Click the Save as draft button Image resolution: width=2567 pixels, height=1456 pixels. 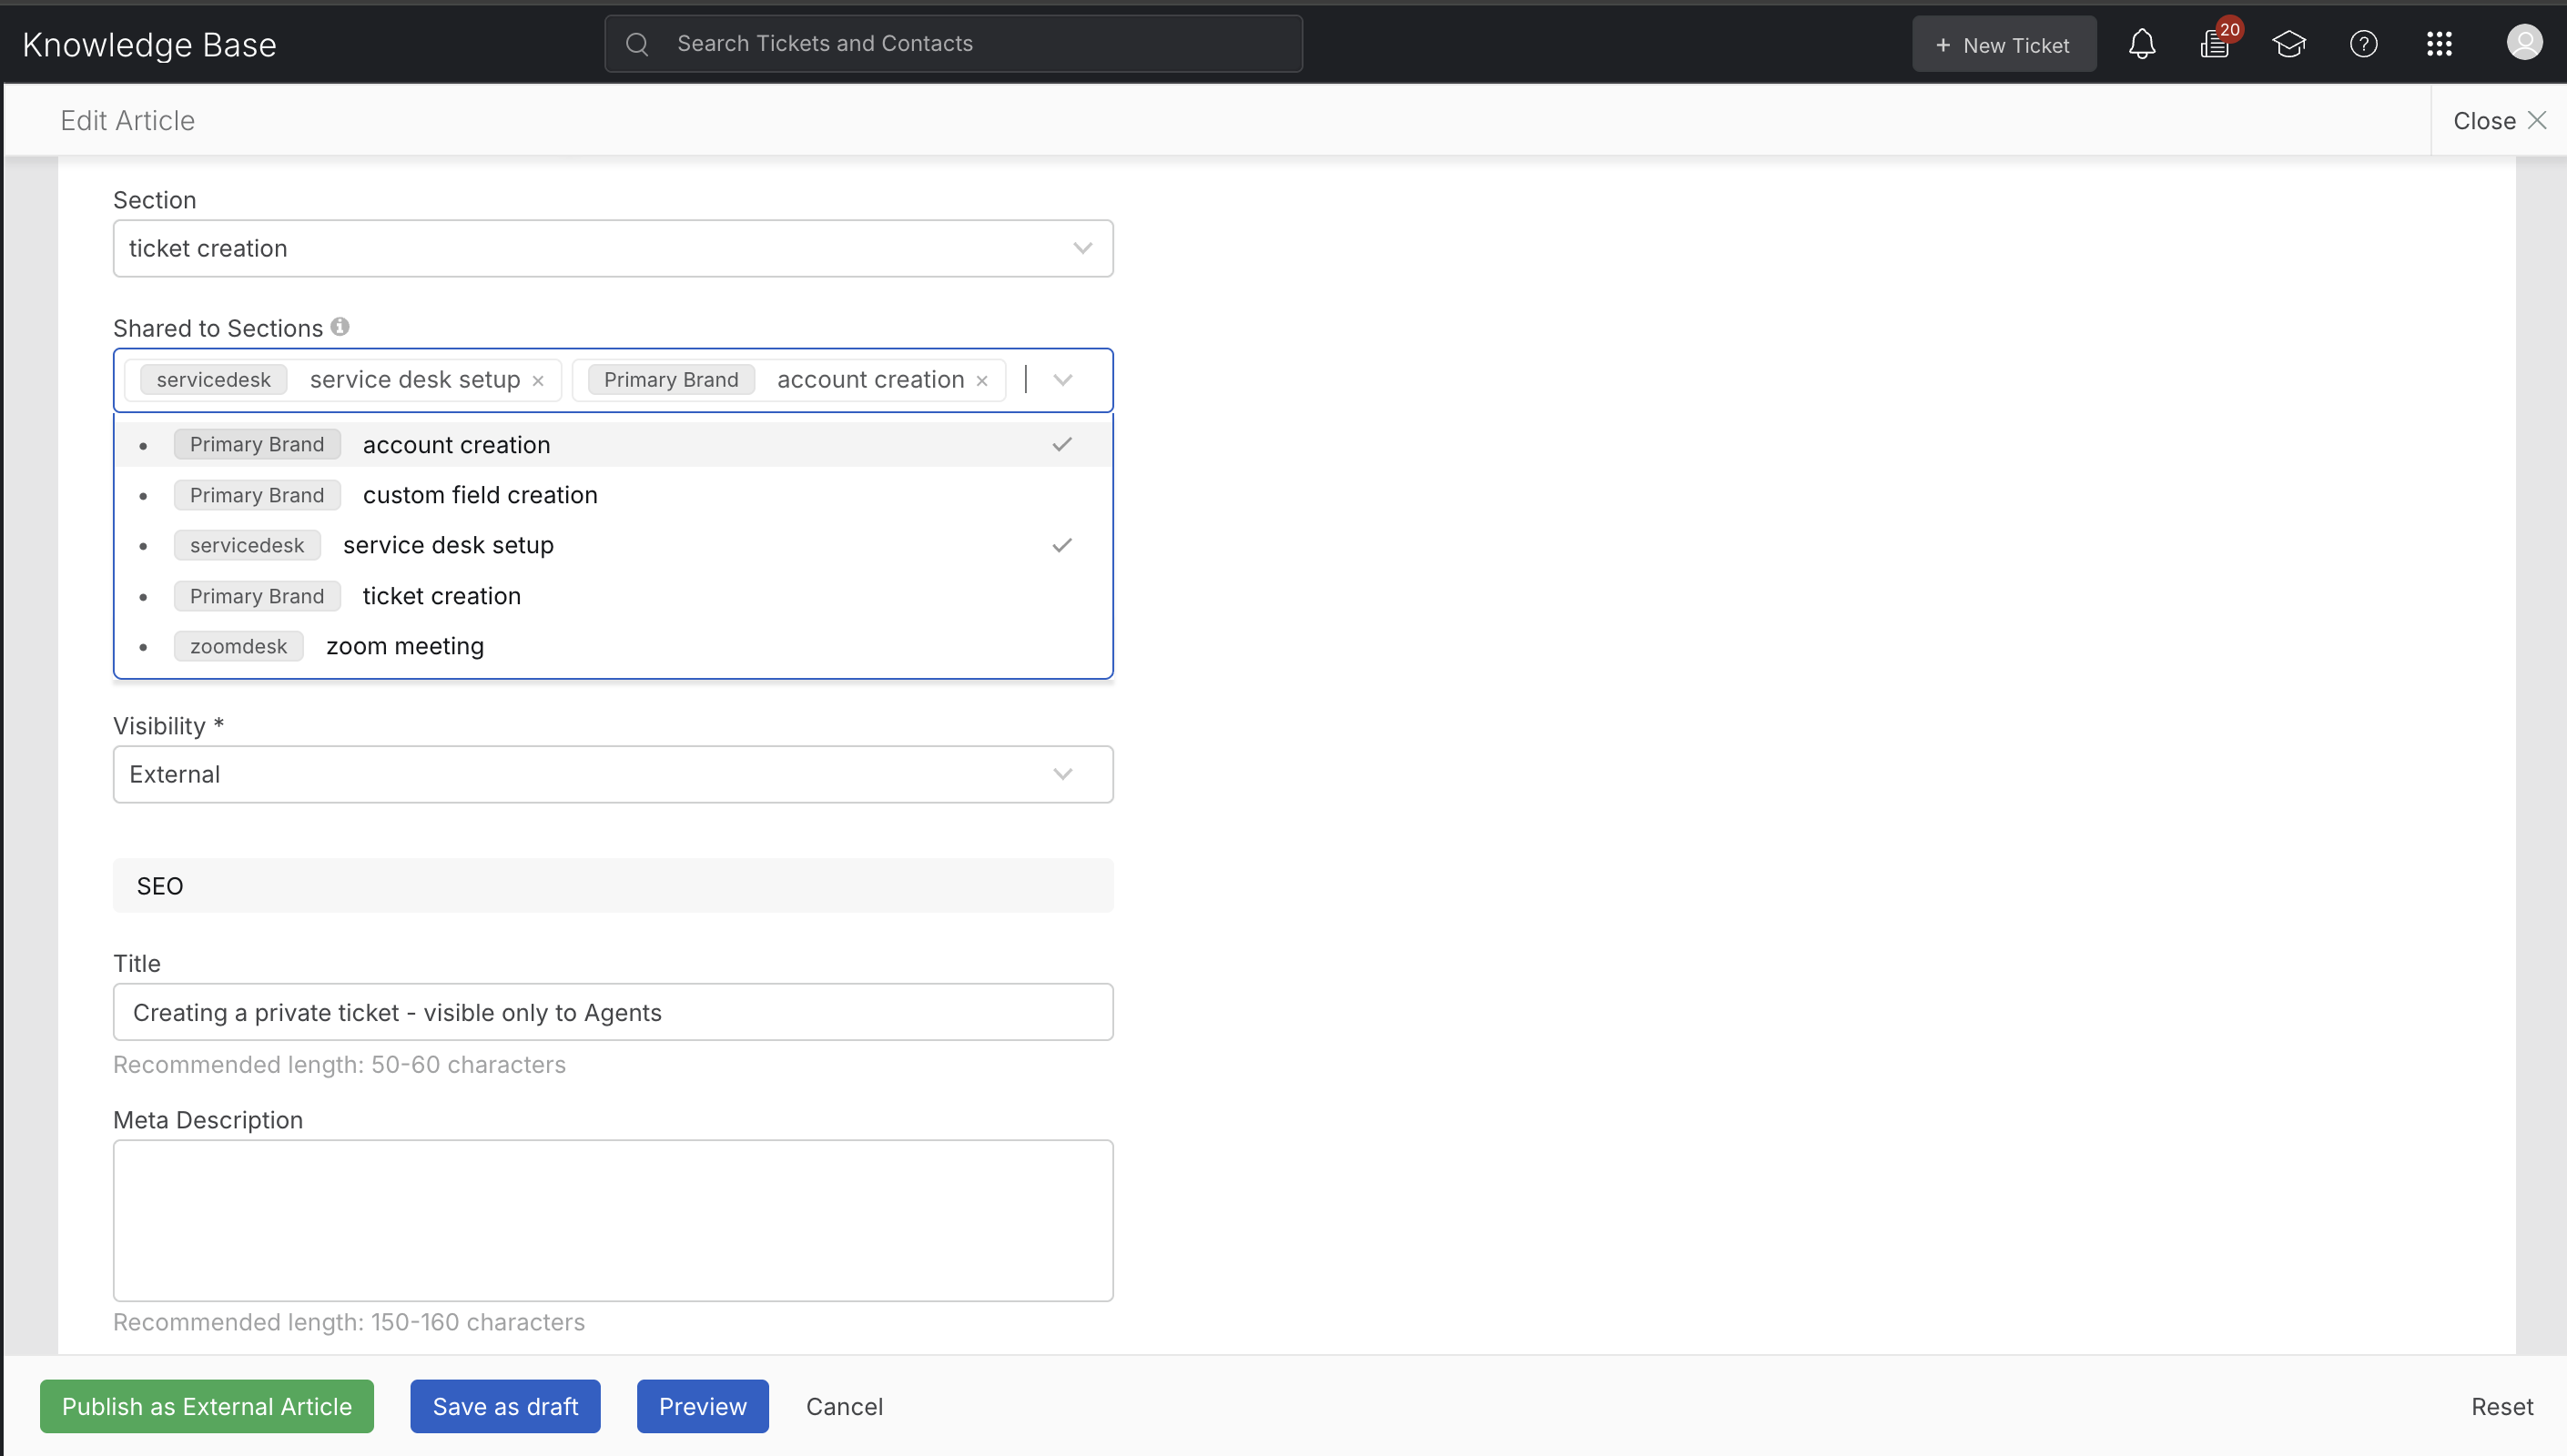tap(505, 1406)
